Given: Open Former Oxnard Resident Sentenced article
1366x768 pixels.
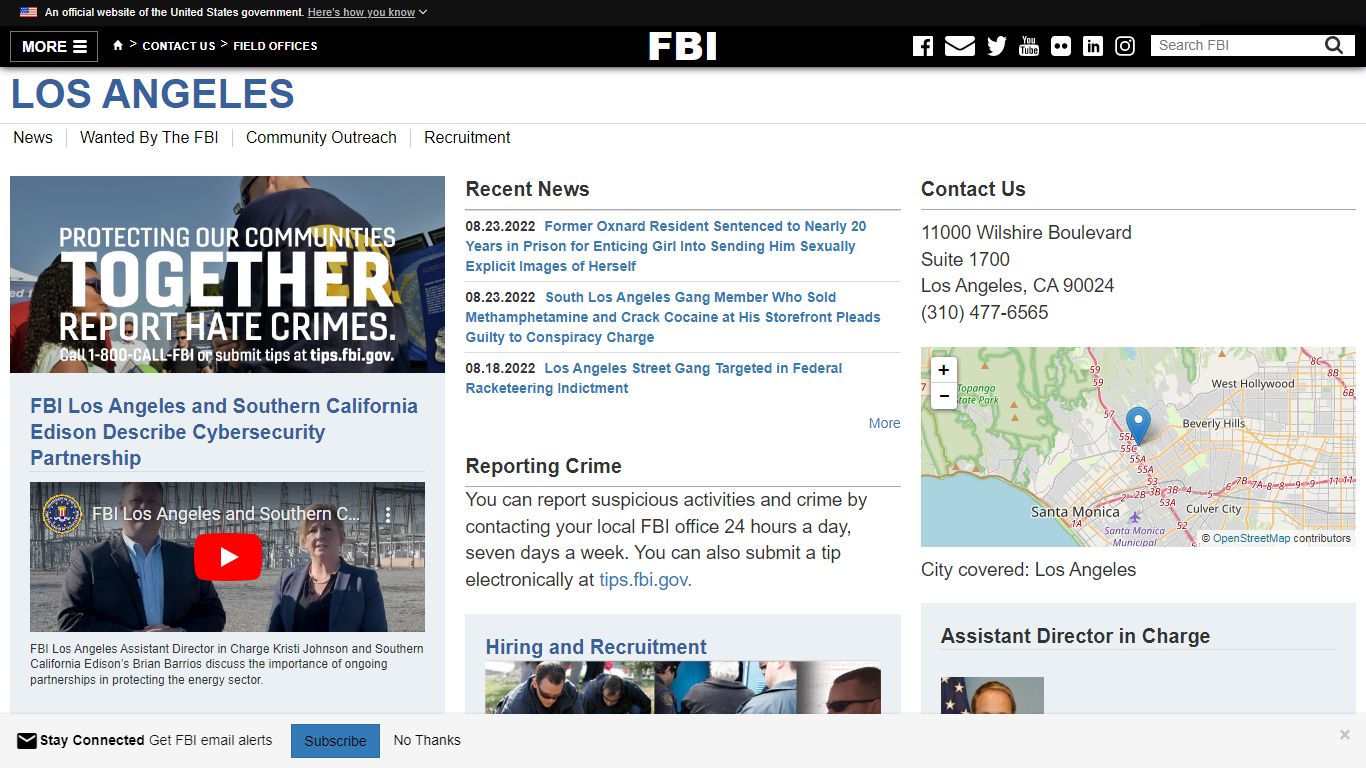Looking at the screenshot, I should pos(665,246).
